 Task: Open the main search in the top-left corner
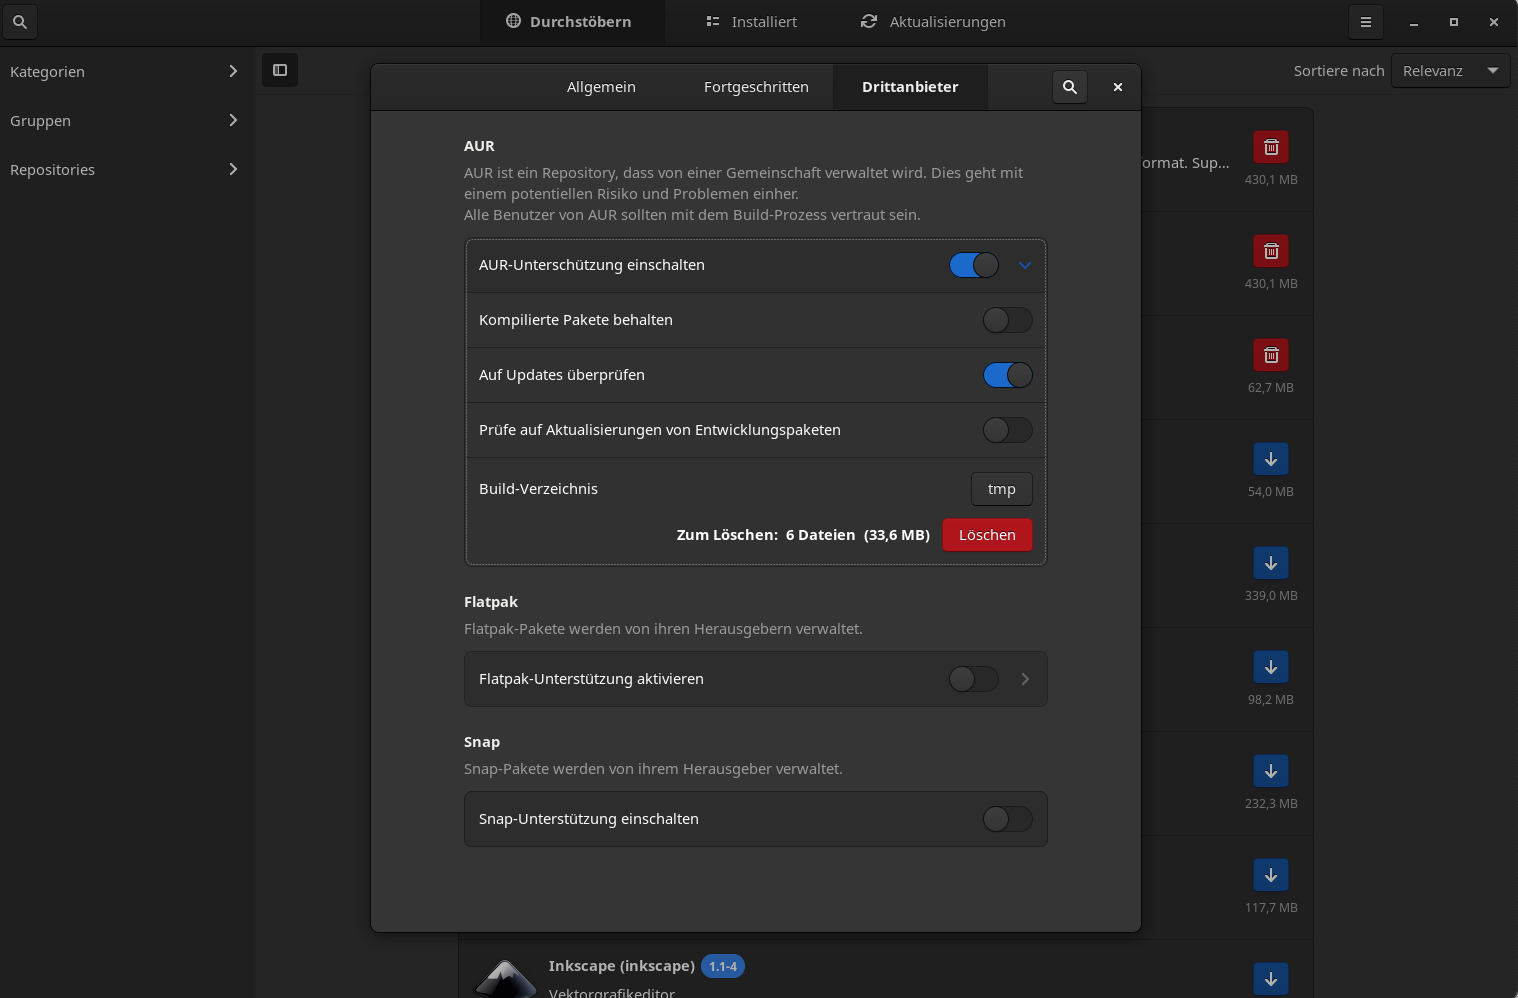(19, 21)
